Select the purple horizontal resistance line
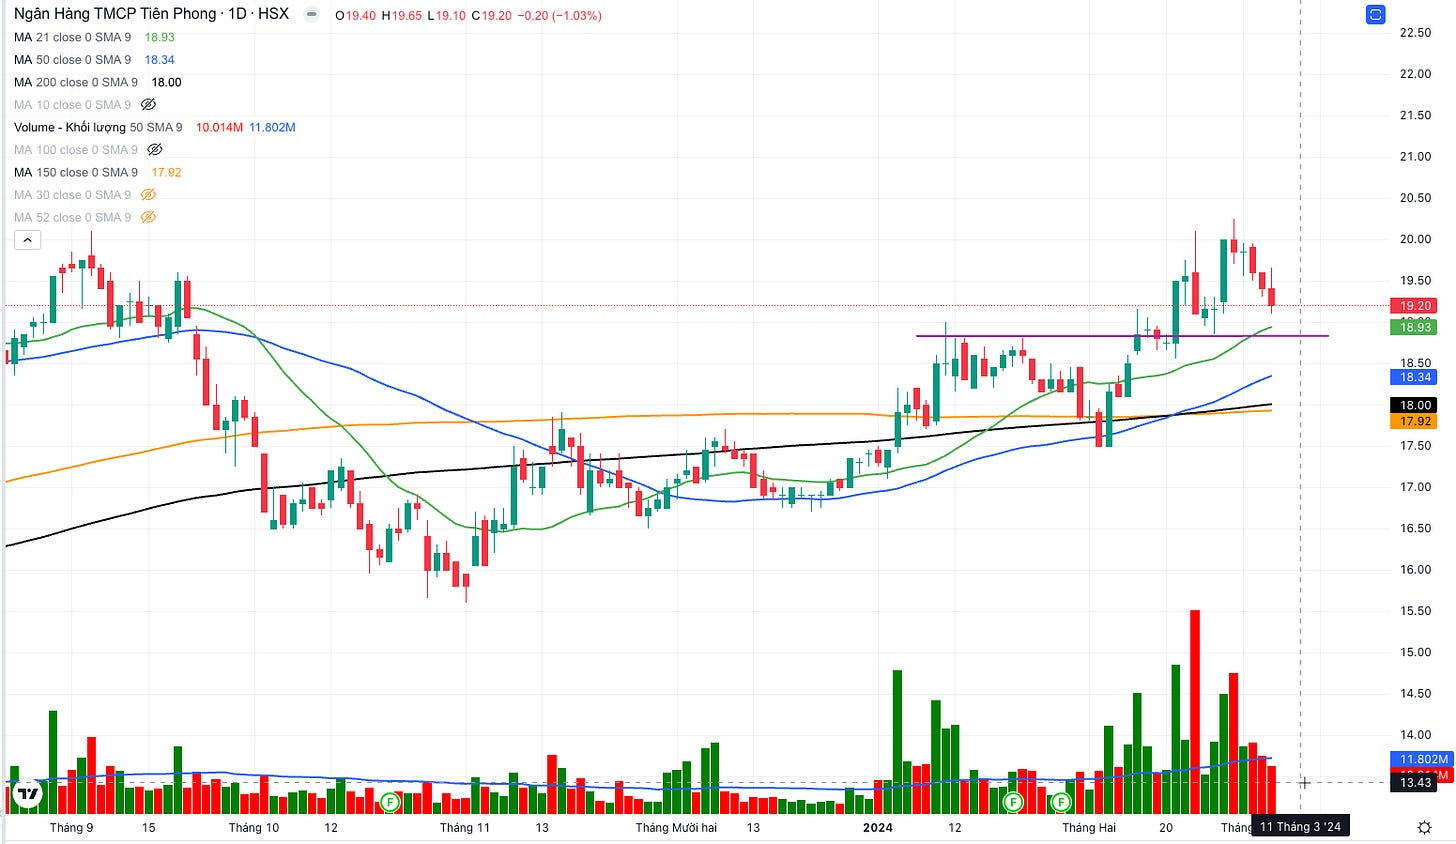This screenshot has height=844, width=1456. pos(1122,336)
